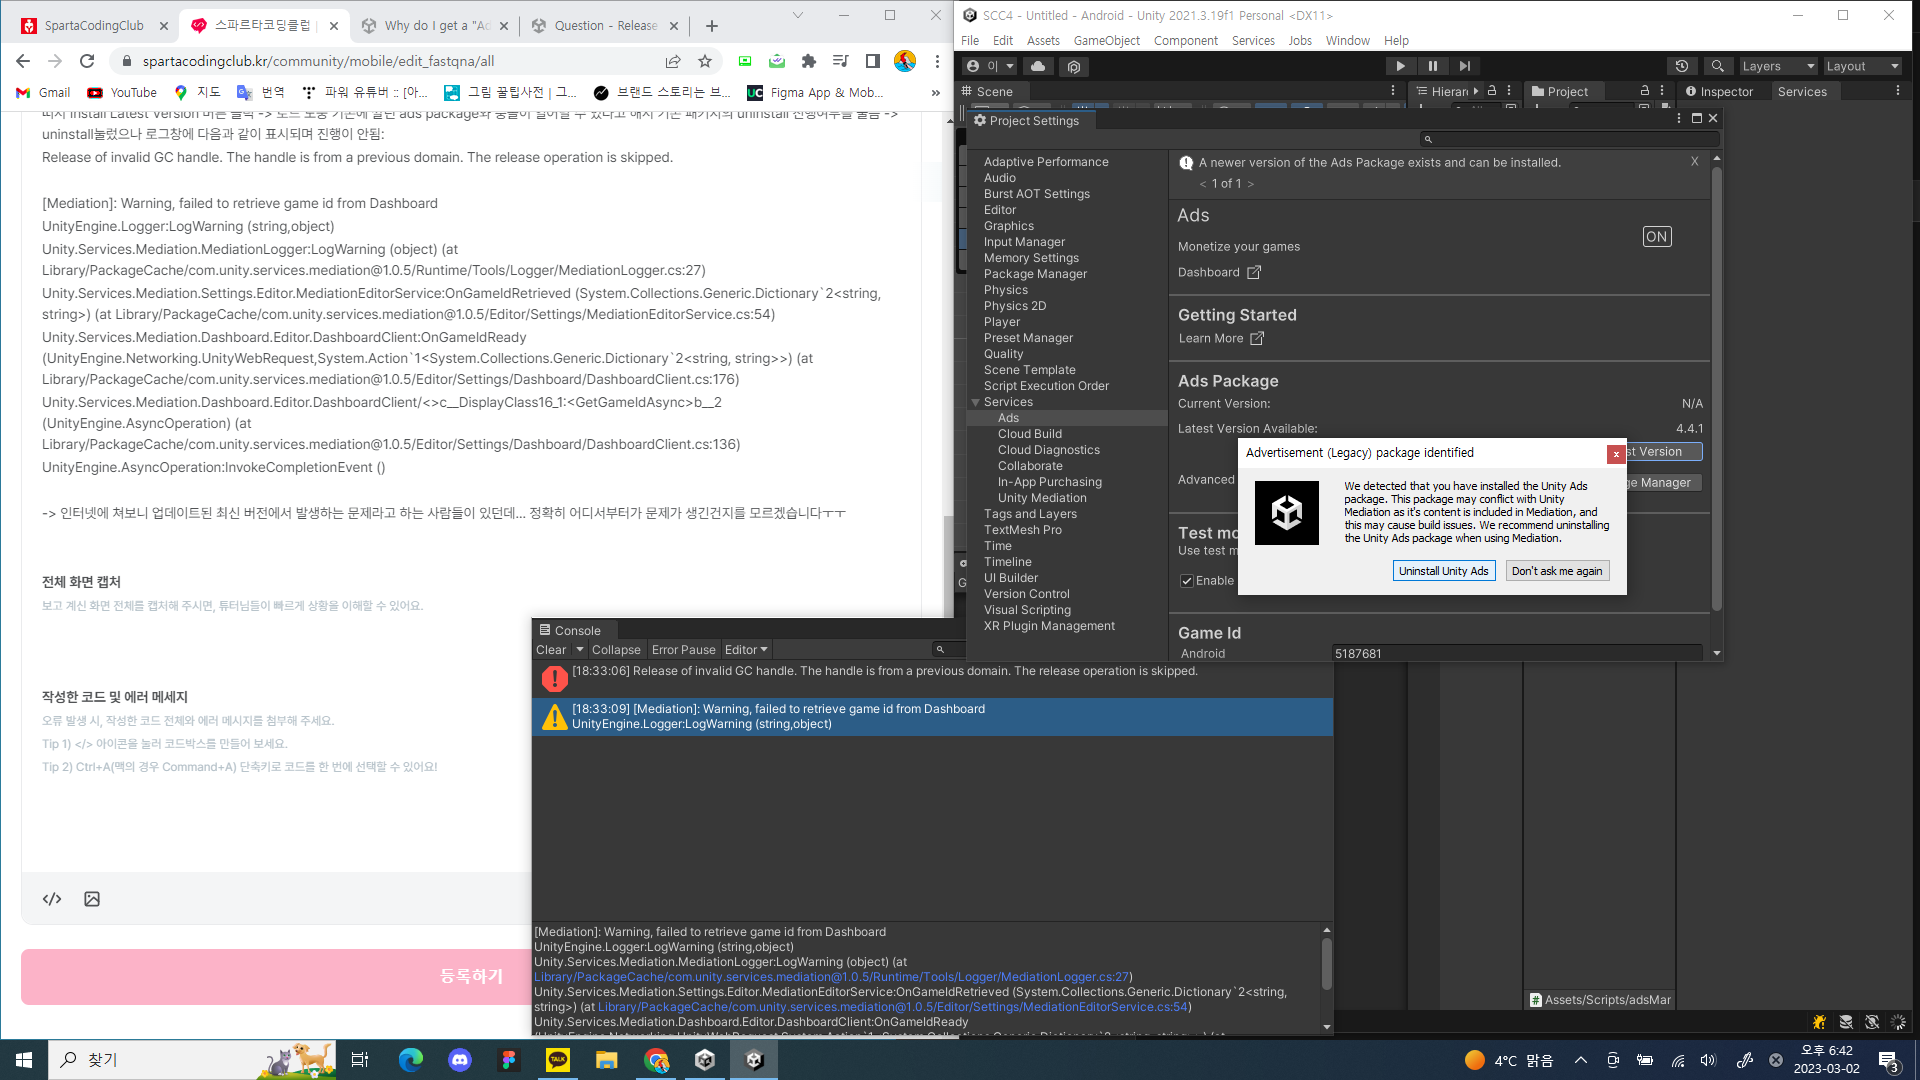Pause the Unity editor playback
1920x1080 pixels.
tap(1432, 66)
